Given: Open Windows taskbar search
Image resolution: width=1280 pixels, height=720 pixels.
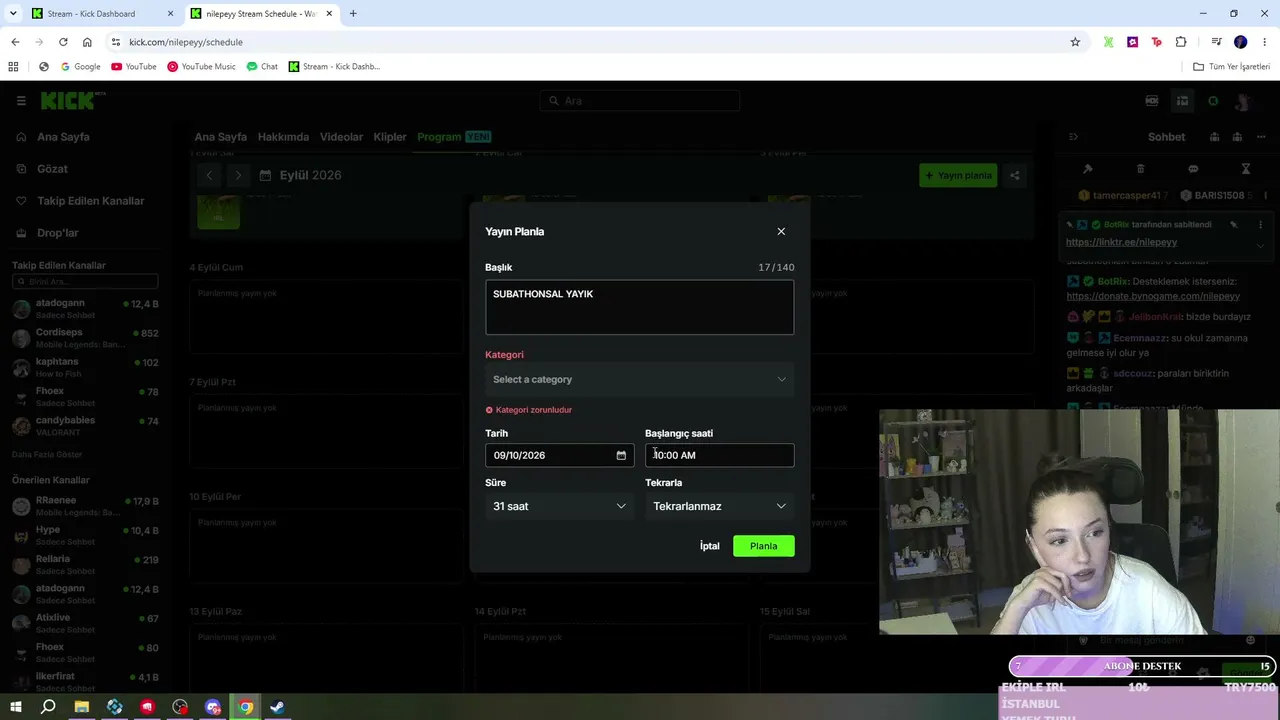Looking at the screenshot, I should (x=48, y=707).
